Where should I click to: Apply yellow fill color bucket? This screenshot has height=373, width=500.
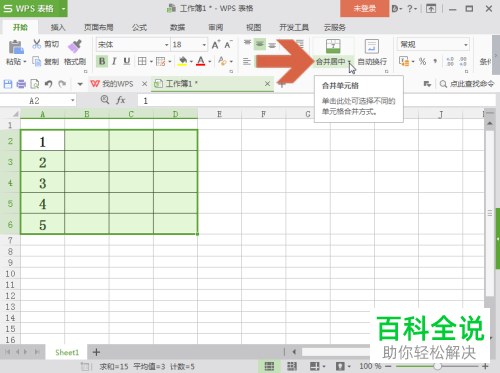coord(182,61)
